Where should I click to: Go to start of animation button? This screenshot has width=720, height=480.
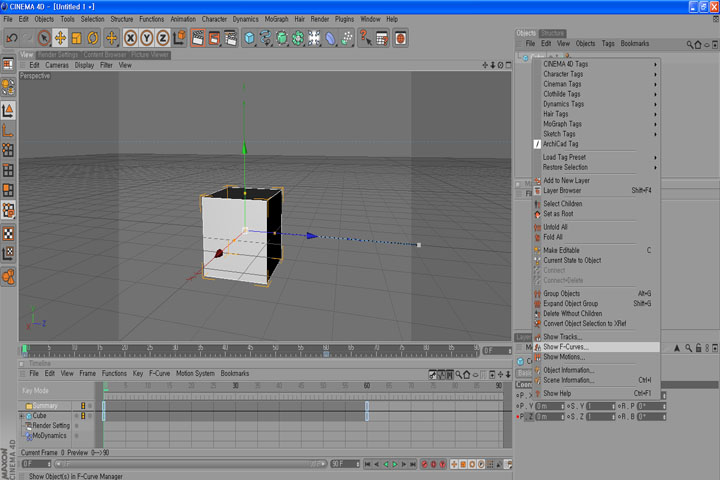pyautogui.click(x=367, y=464)
